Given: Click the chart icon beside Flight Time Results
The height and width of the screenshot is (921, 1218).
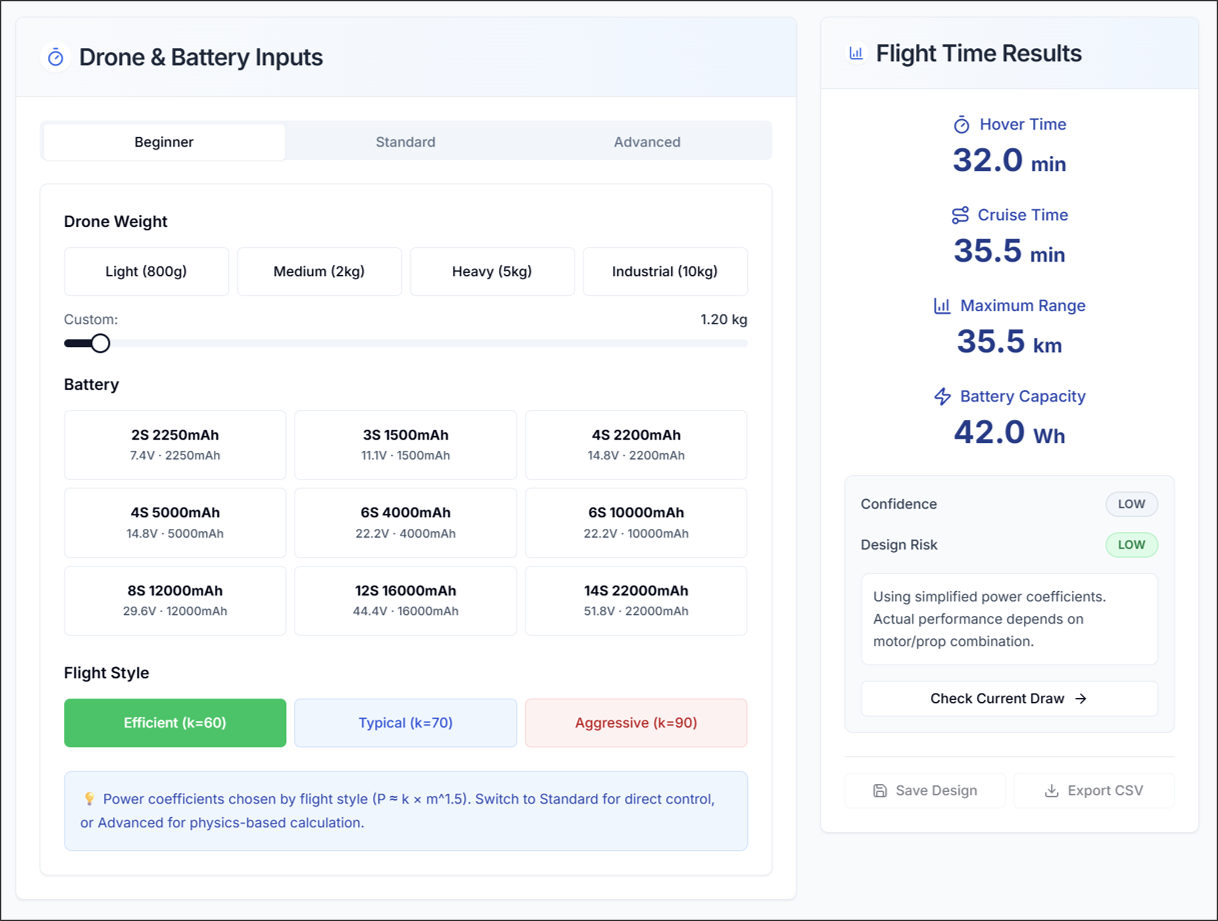Looking at the screenshot, I should click(854, 52).
